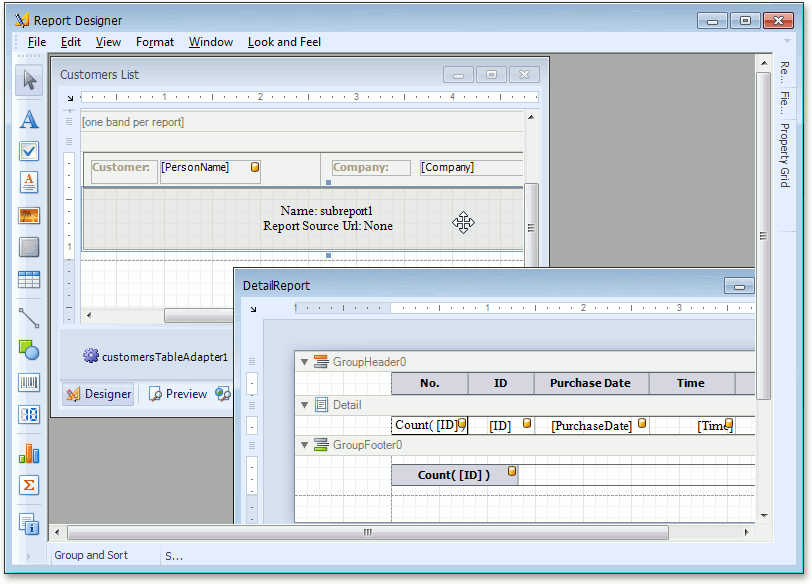Open the Format menu
Viewport: 812px width, 584px height.
155,42
